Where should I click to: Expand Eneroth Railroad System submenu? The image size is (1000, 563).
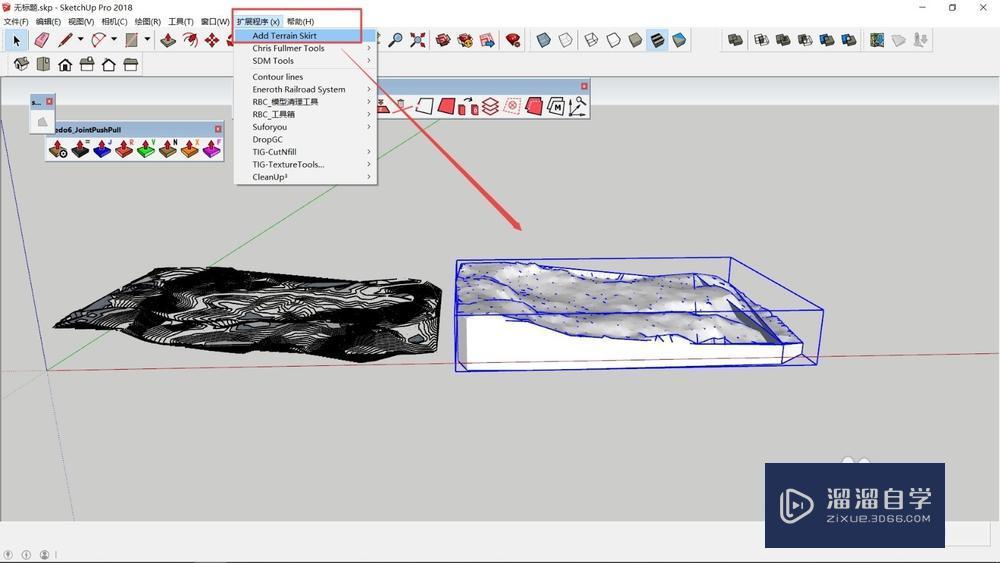tap(306, 89)
